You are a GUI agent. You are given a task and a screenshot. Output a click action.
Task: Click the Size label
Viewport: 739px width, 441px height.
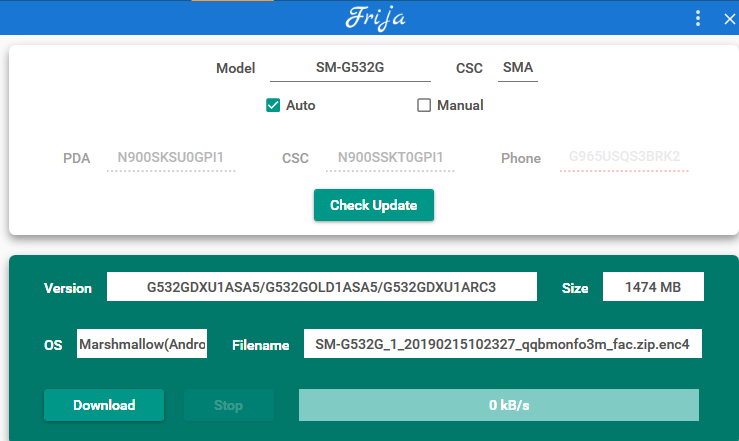point(575,288)
